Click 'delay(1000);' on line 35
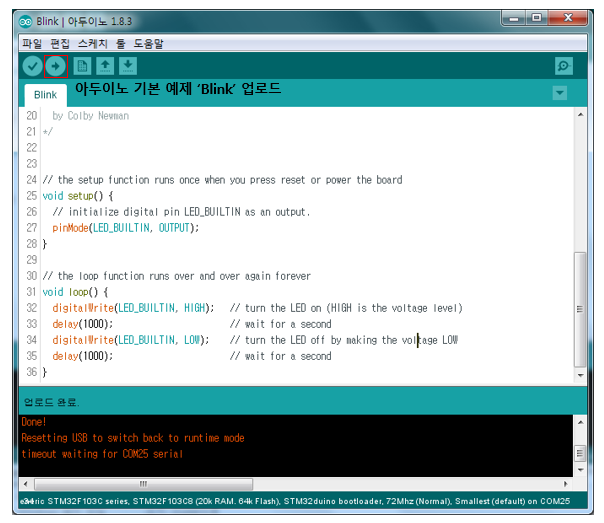Screen dimensions: 604x523 pyautogui.click(x=83, y=356)
